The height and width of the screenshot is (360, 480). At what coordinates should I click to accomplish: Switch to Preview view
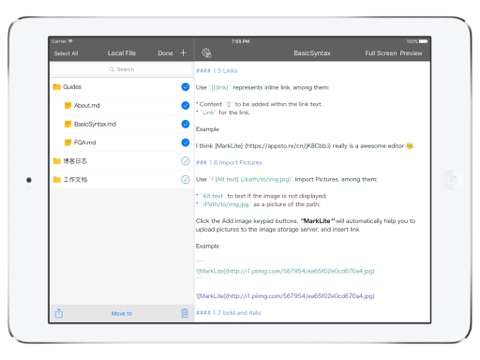[411, 53]
